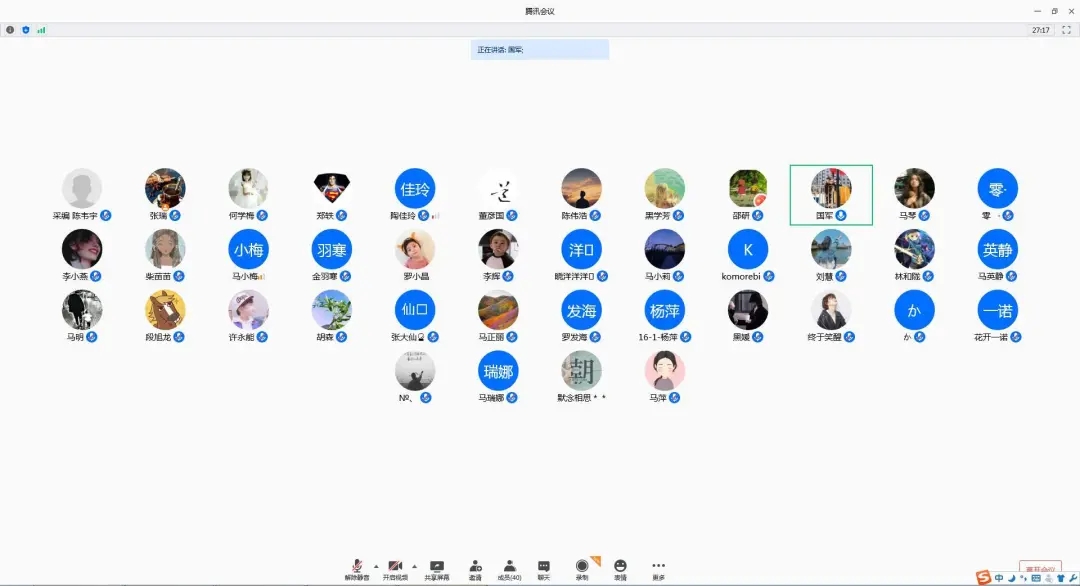
Task: Click the blue security shield icon
Action: click(x=25, y=30)
